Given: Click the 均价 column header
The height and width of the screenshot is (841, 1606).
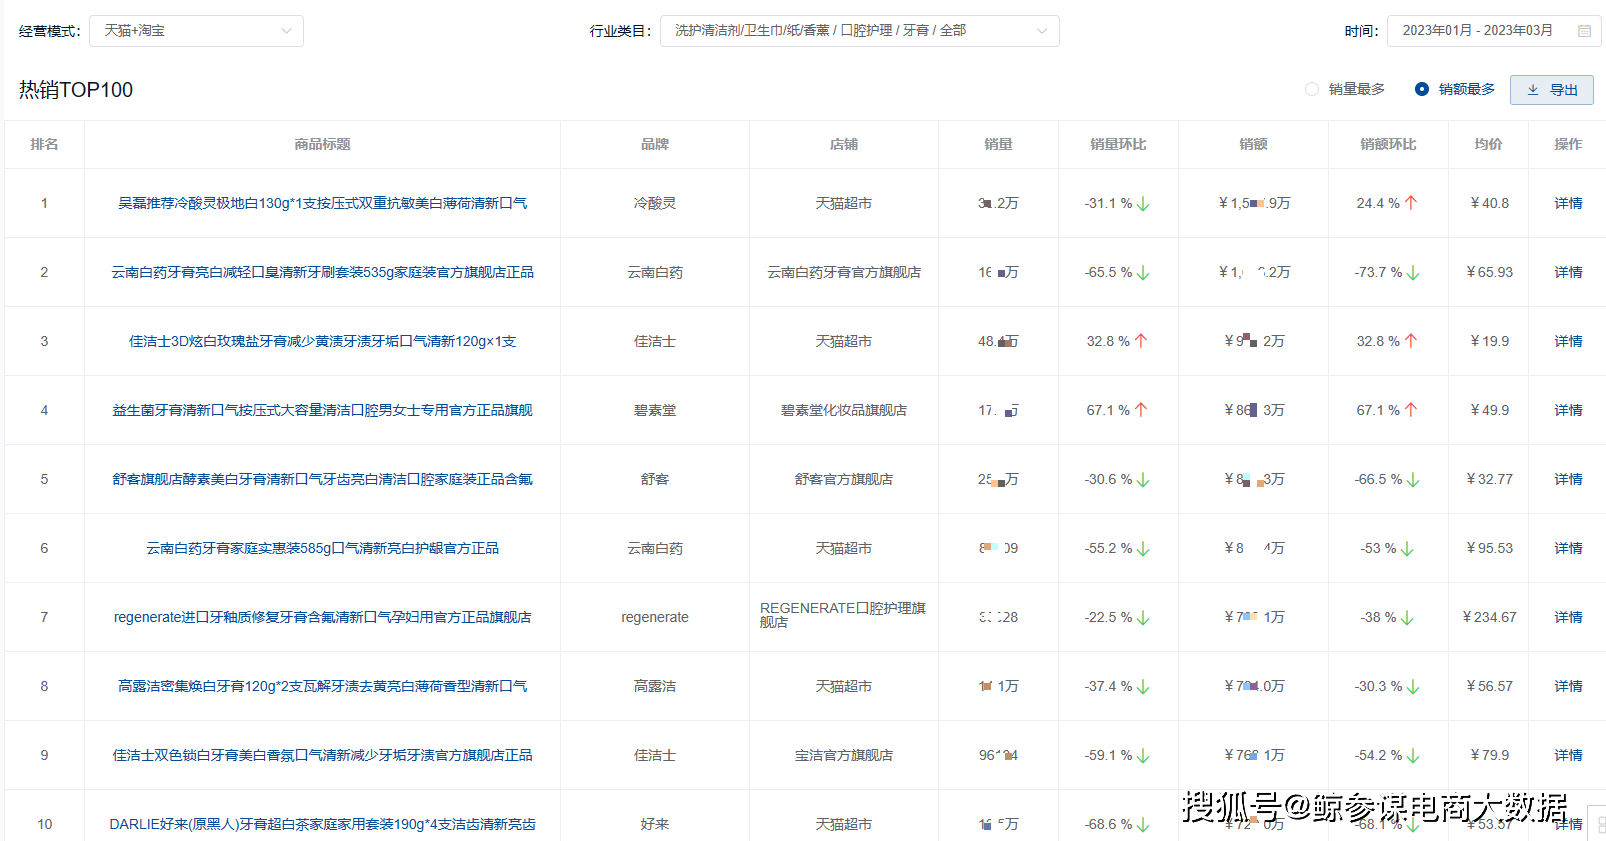Looking at the screenshot, I should 1488,144.
